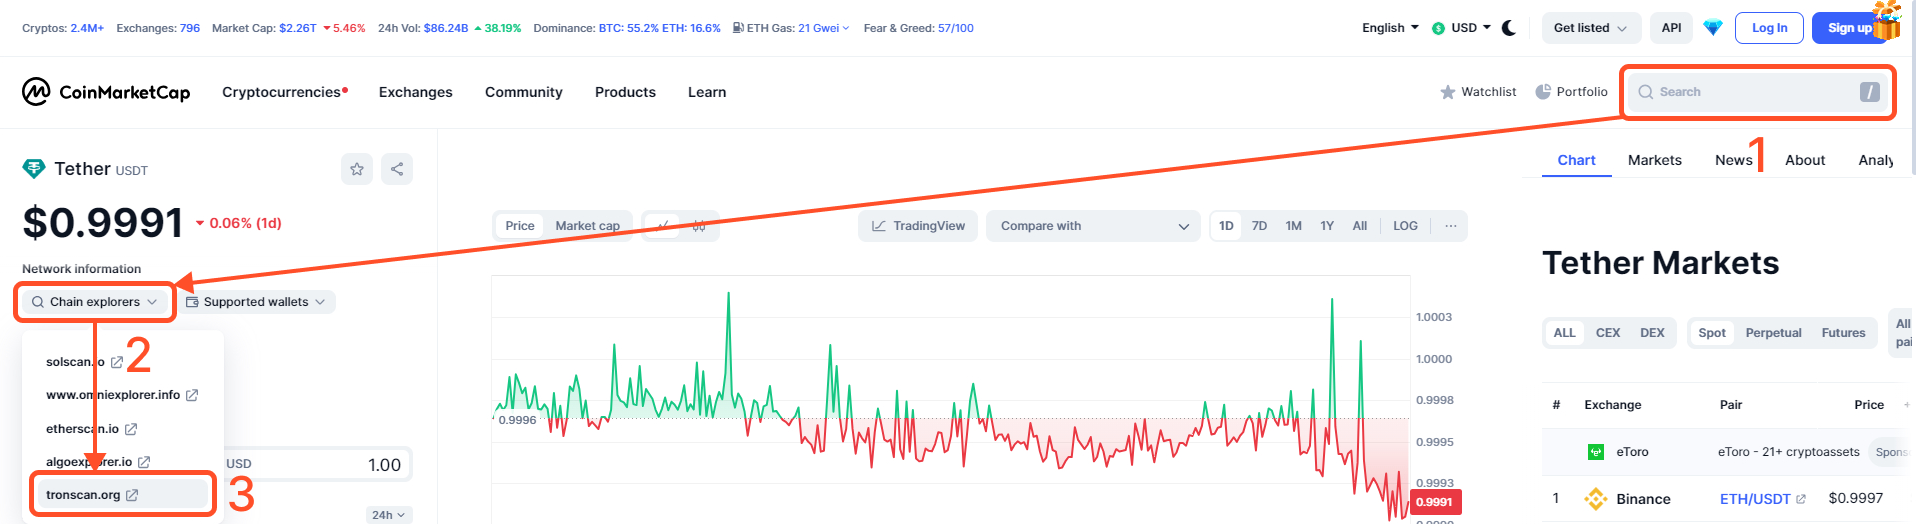Open tronscan.org external link icon
The height and width of the screenshot is (524, 1916).
click(132, 495)
